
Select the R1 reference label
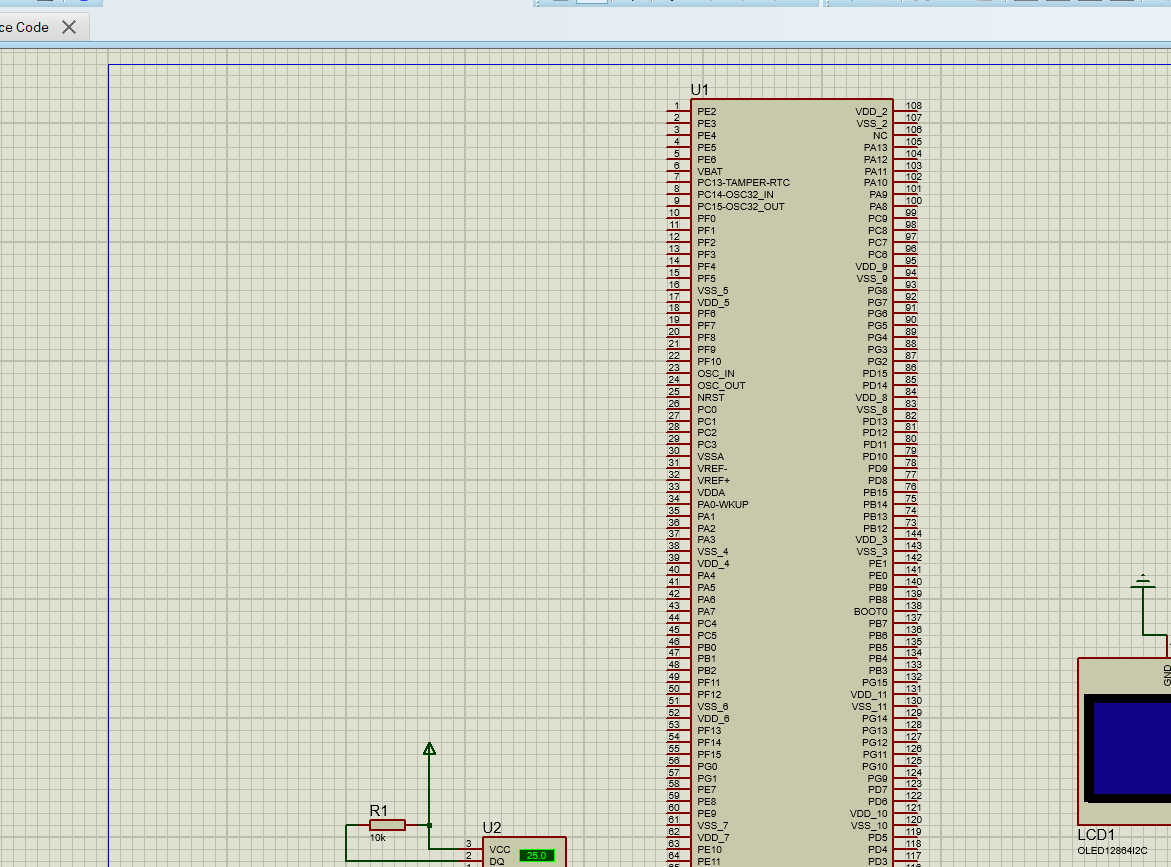(x=379, y=811)
